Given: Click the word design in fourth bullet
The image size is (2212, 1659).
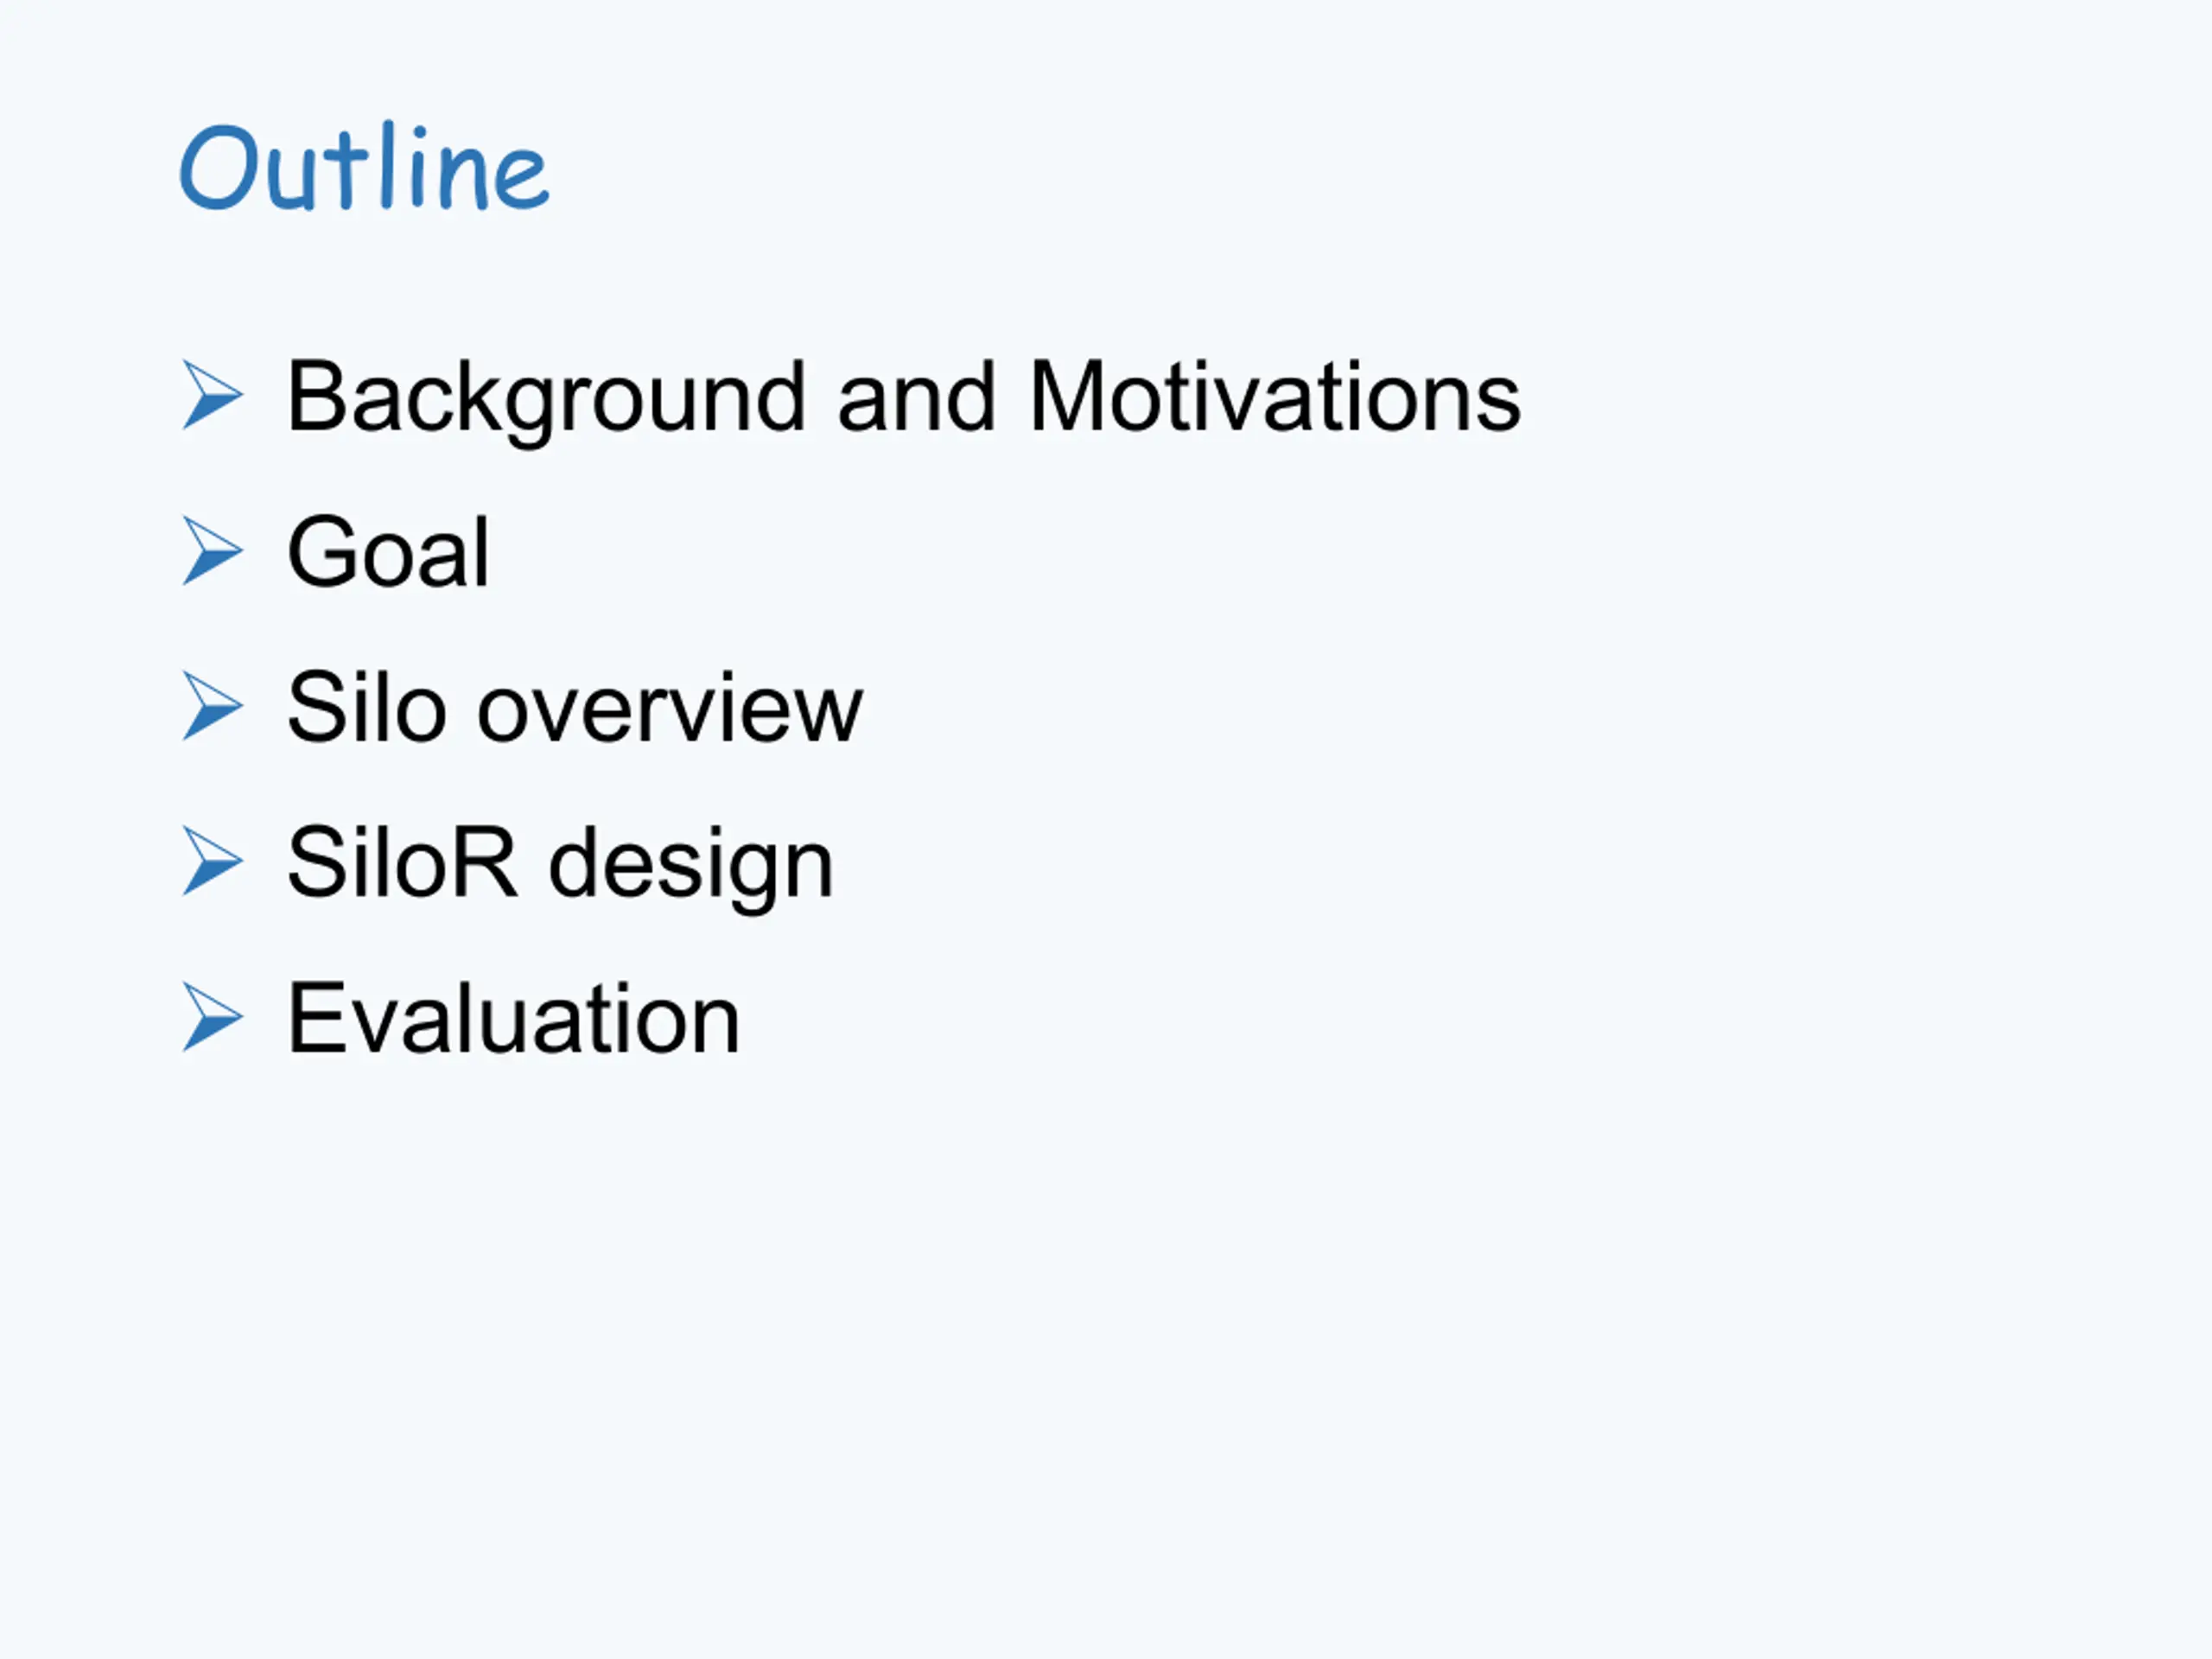Looking at the screenshot, I should point(691,867).
